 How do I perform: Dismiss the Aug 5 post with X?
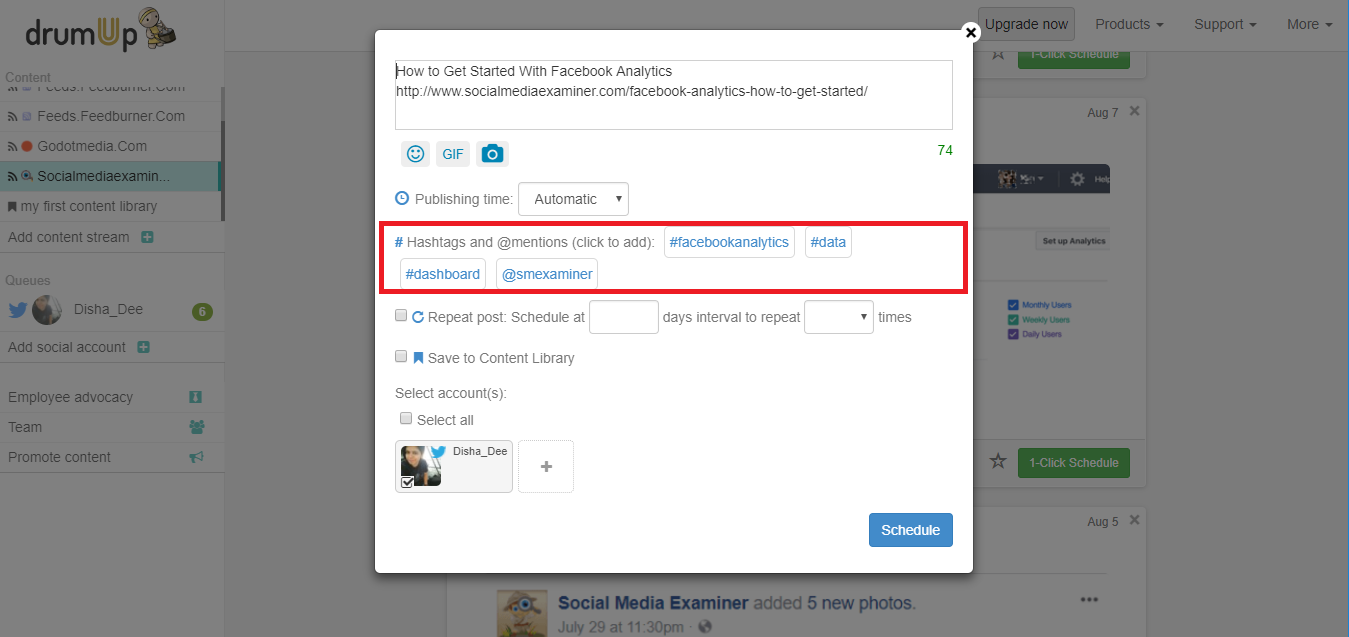1134,521
